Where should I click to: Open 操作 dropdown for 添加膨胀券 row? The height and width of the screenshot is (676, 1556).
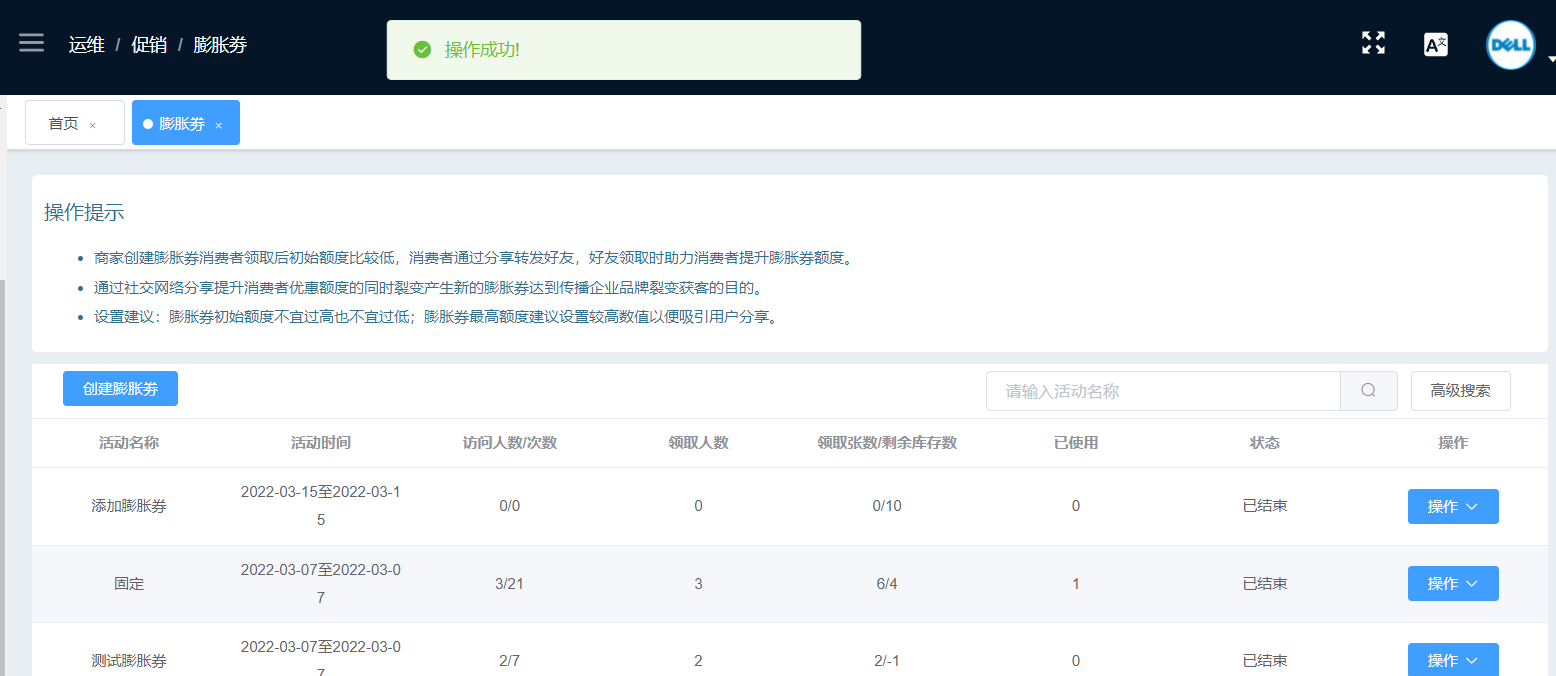1453,506
